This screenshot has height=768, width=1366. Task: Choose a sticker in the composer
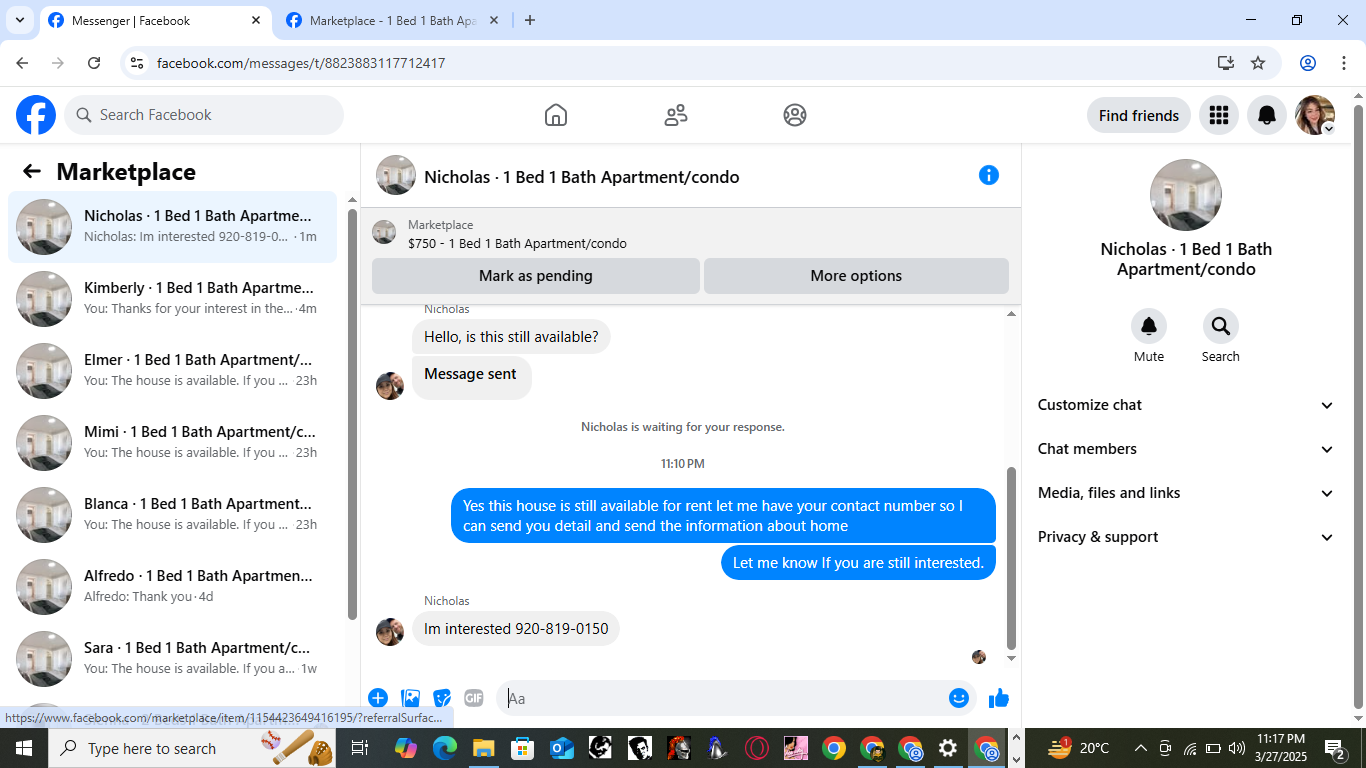click(442, 698)
